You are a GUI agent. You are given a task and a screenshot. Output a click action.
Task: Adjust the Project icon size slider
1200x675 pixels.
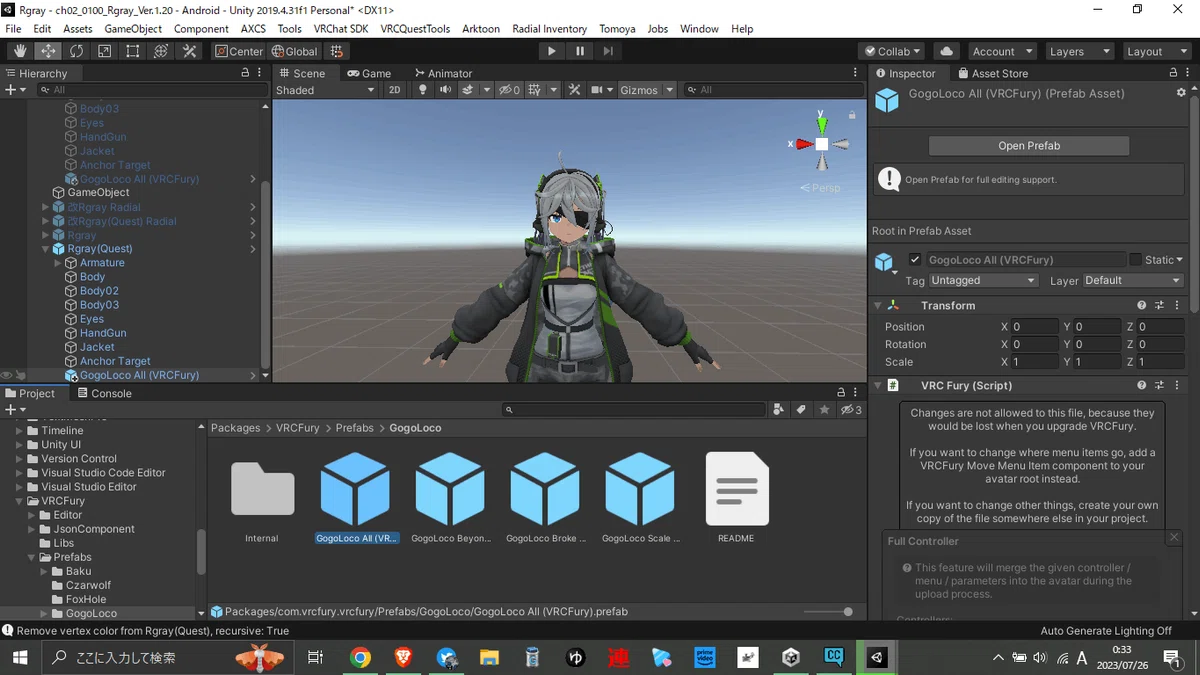click(828, 611)
